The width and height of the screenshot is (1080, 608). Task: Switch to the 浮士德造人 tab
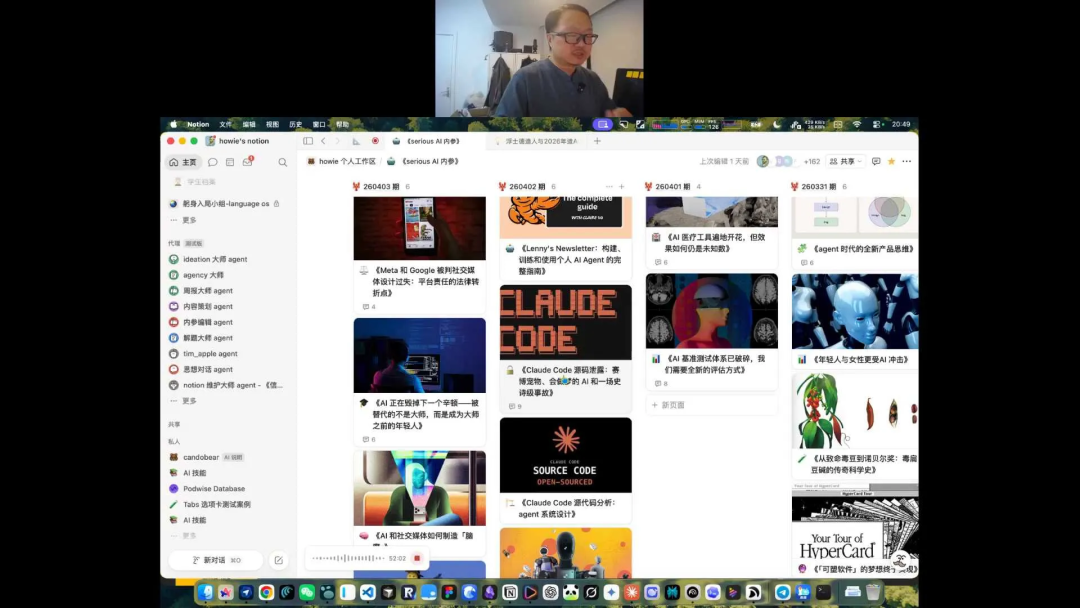click(x=537, y=141)
